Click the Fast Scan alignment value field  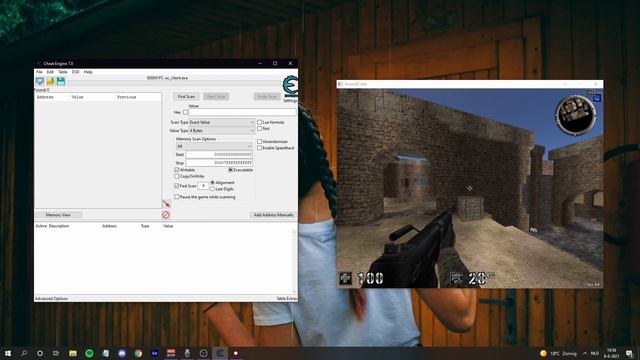203,186
